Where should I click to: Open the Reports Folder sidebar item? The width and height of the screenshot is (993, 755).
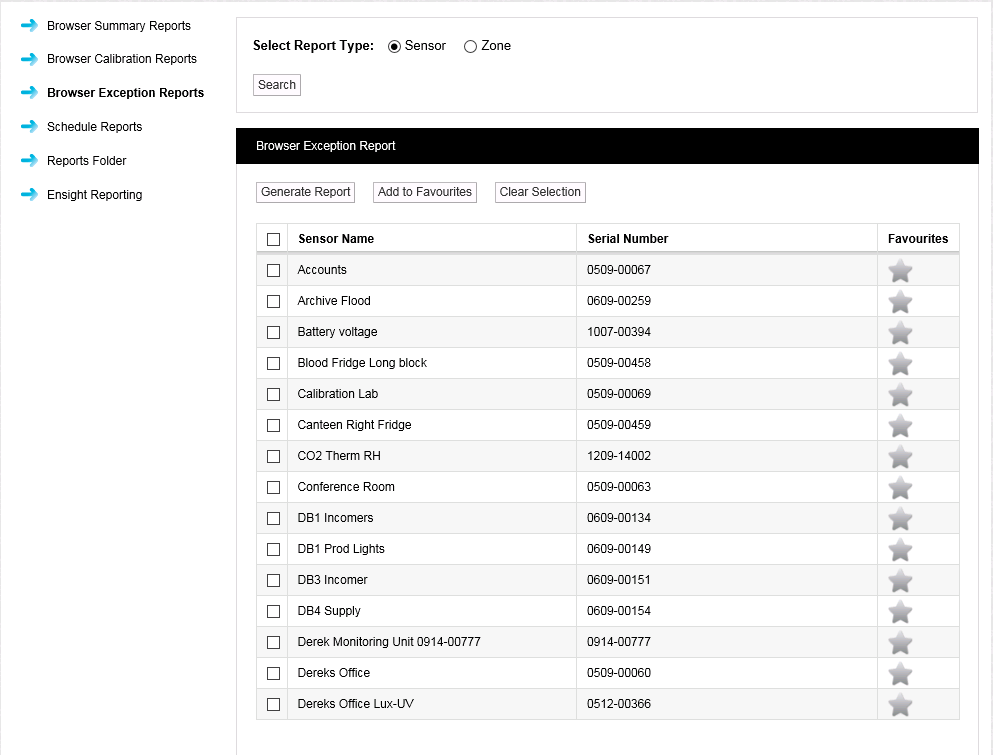[86, 161]
